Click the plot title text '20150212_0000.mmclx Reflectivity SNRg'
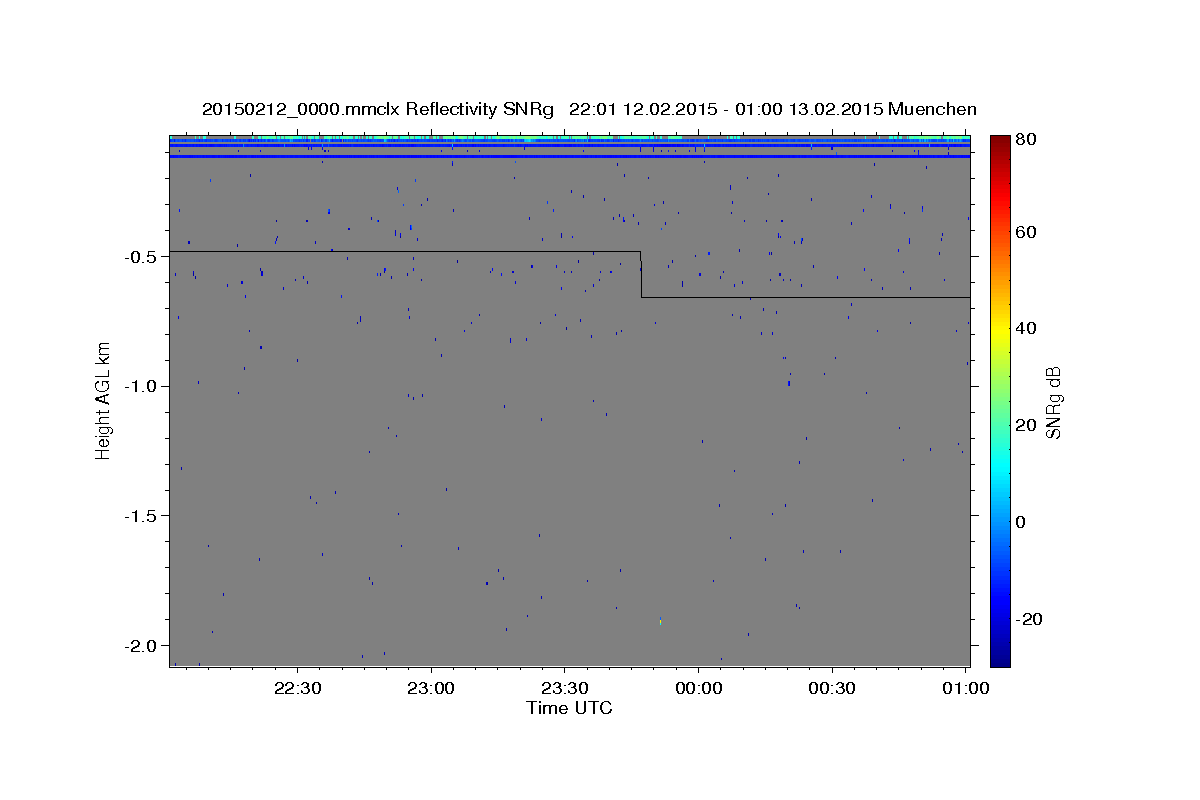Screen dimensions: 1200x800 [x=378, y=109]
